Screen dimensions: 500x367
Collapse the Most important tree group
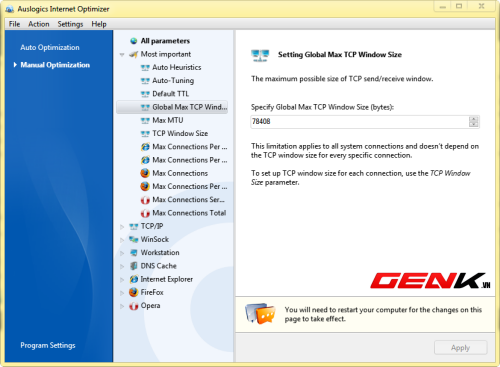click(x=122, y=55)
